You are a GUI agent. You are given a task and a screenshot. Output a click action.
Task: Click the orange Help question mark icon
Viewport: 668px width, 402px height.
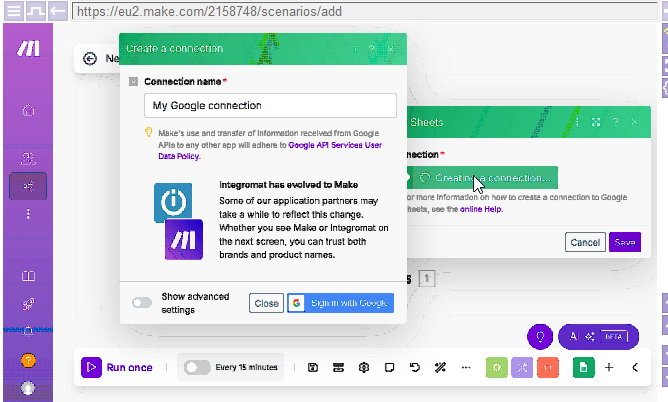tap(28, 360)
